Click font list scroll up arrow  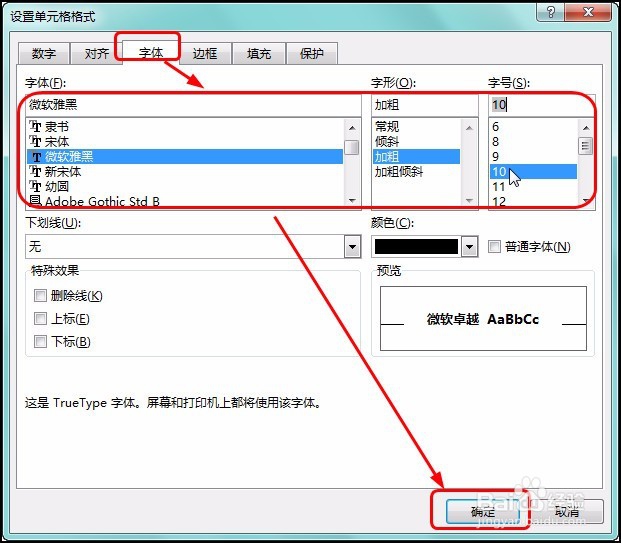pos(352,128)
